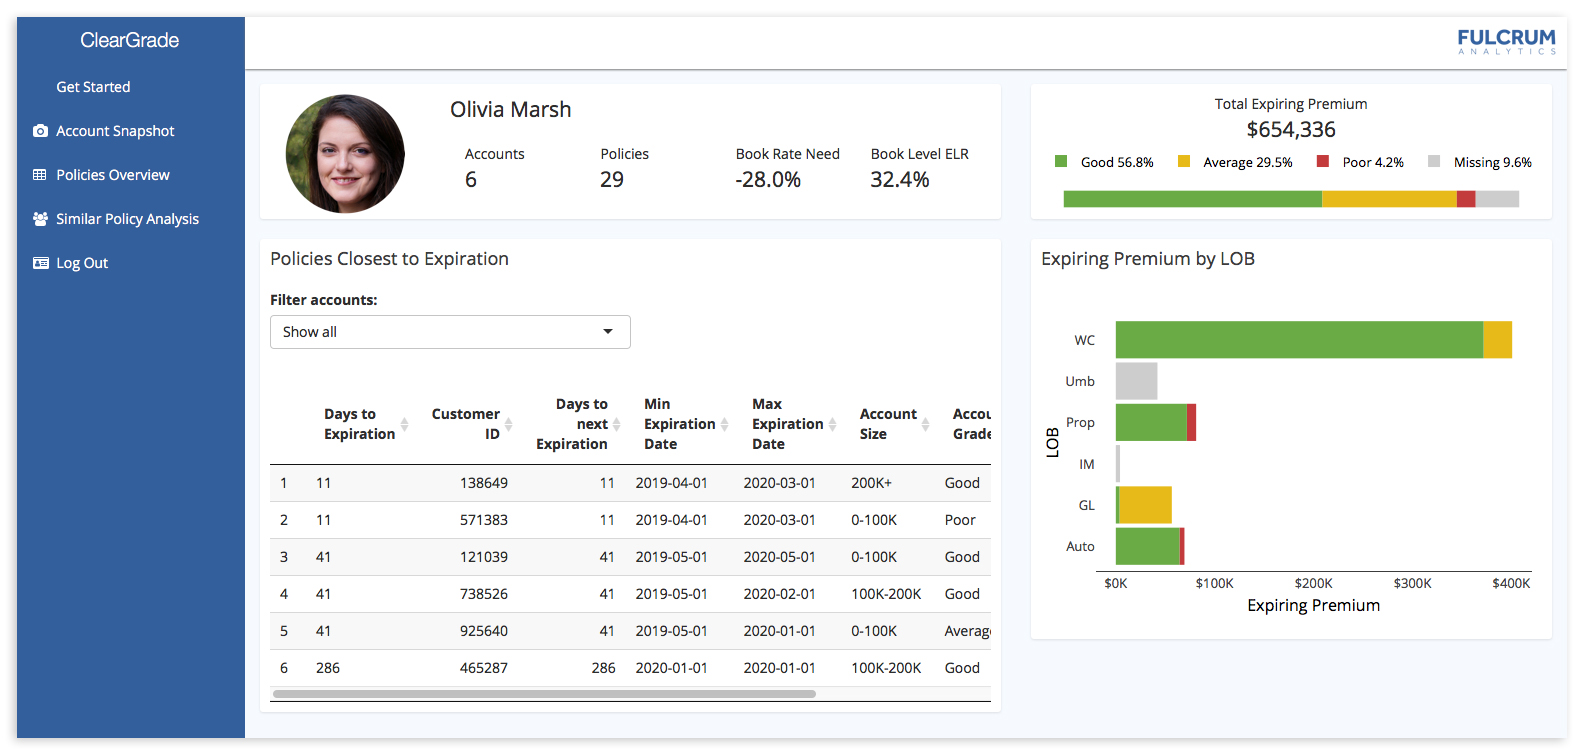Click the Accounts count 6

(x=471, y=180)
